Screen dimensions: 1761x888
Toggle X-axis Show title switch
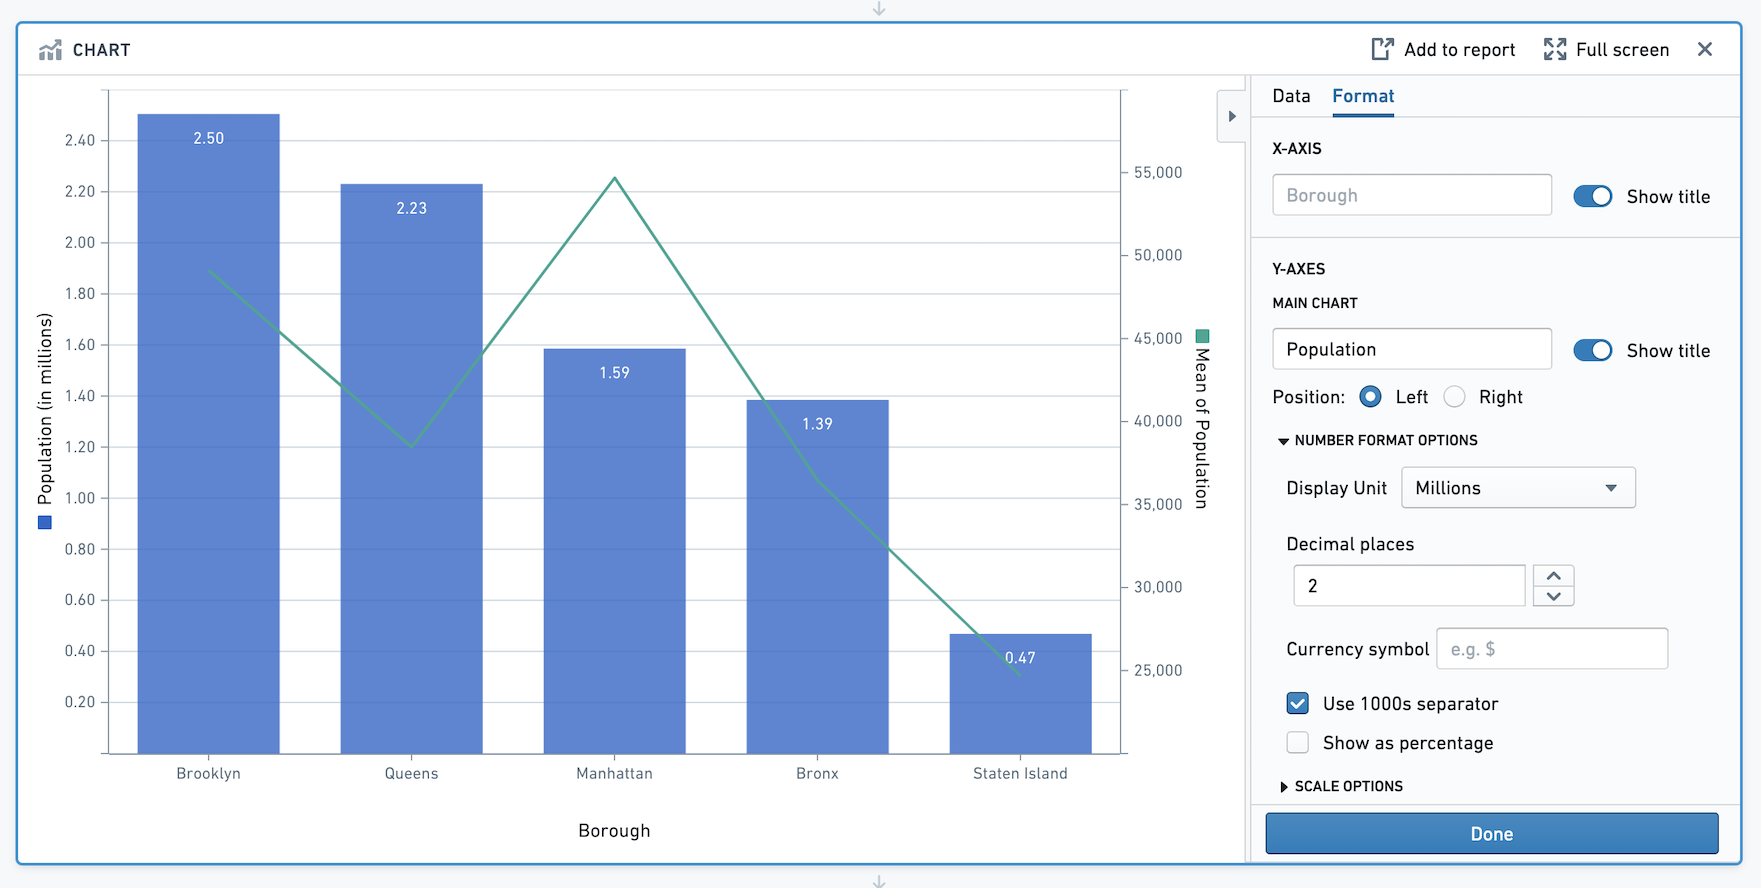(1593, 196)
